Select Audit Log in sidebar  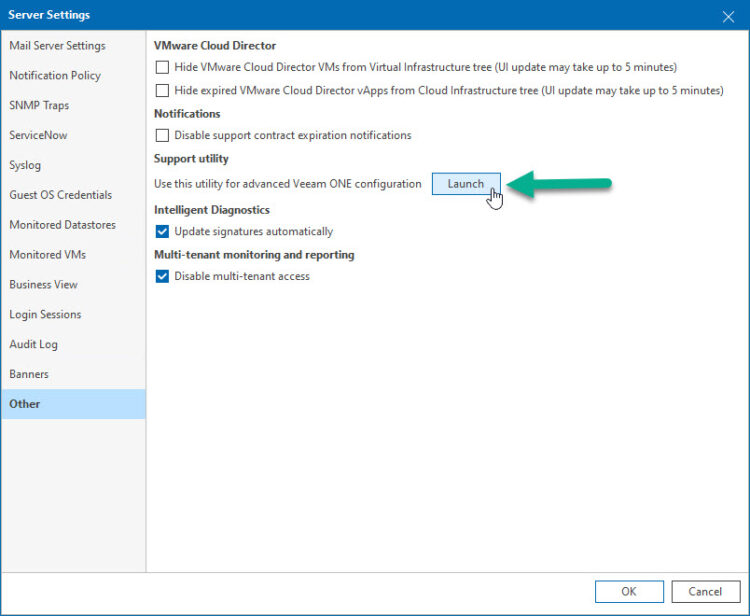(x=33, y=344)
